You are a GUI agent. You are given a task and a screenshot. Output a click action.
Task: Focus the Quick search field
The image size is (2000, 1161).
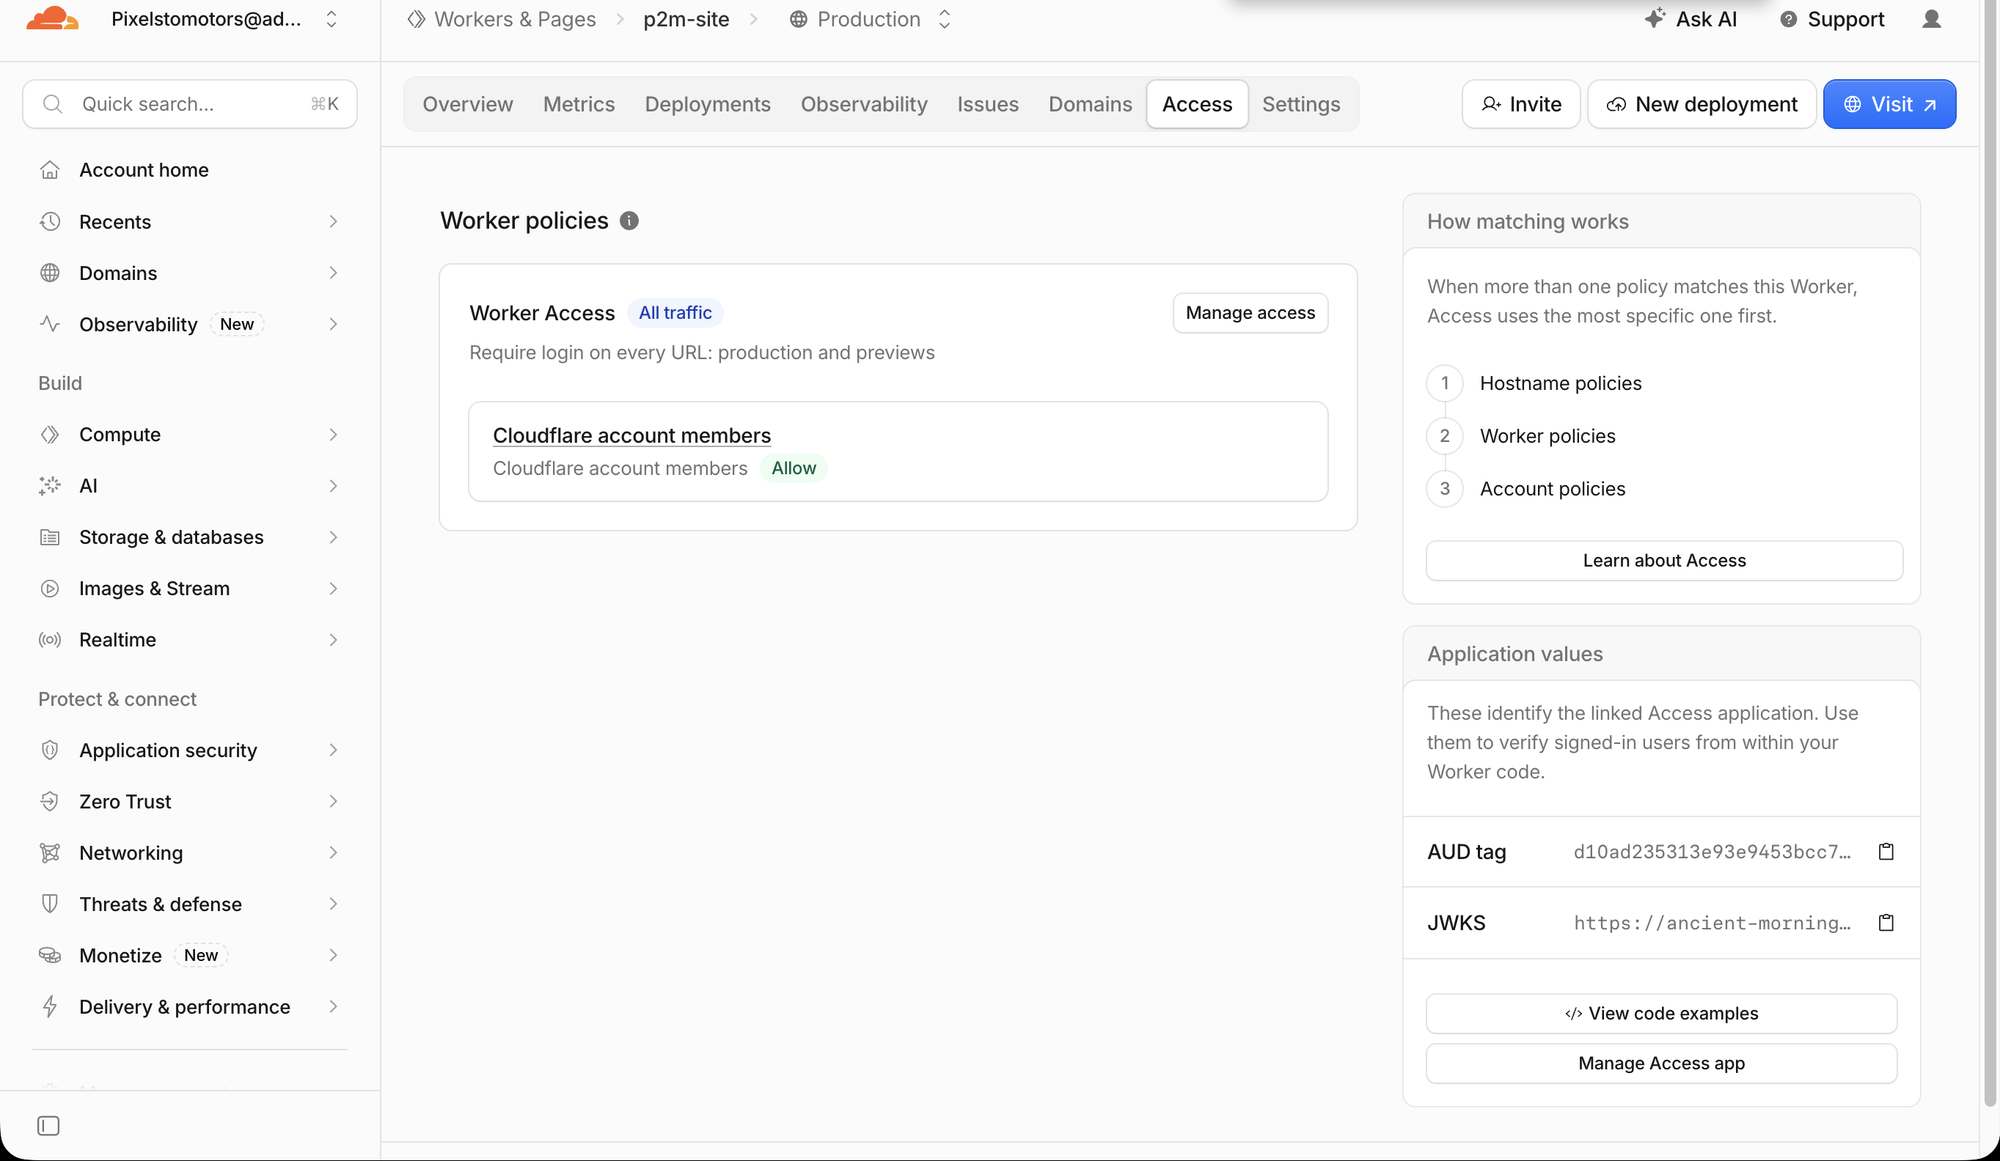pyautogui.click(x=190, y=104)
